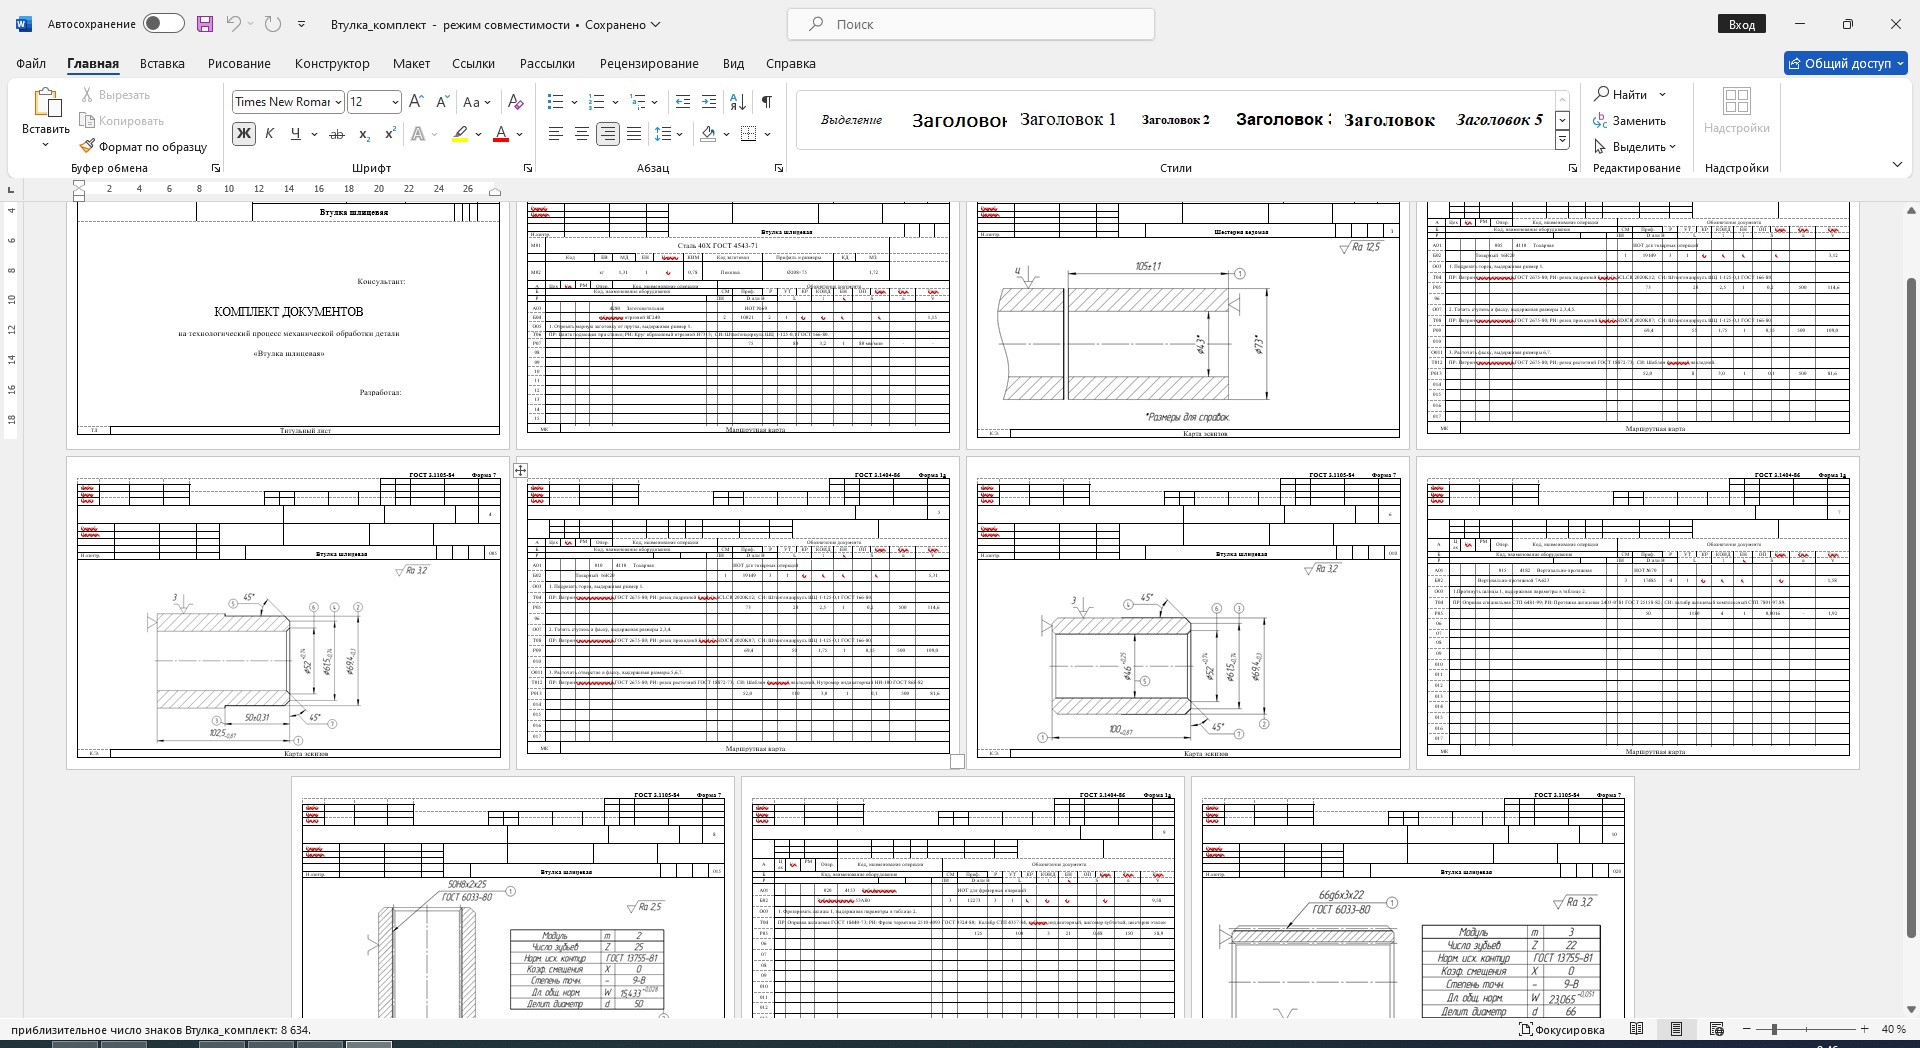The width and height of the screenshot is (1920, 1048).
Task: Click the Save icon in title bar
Action: 205,24
